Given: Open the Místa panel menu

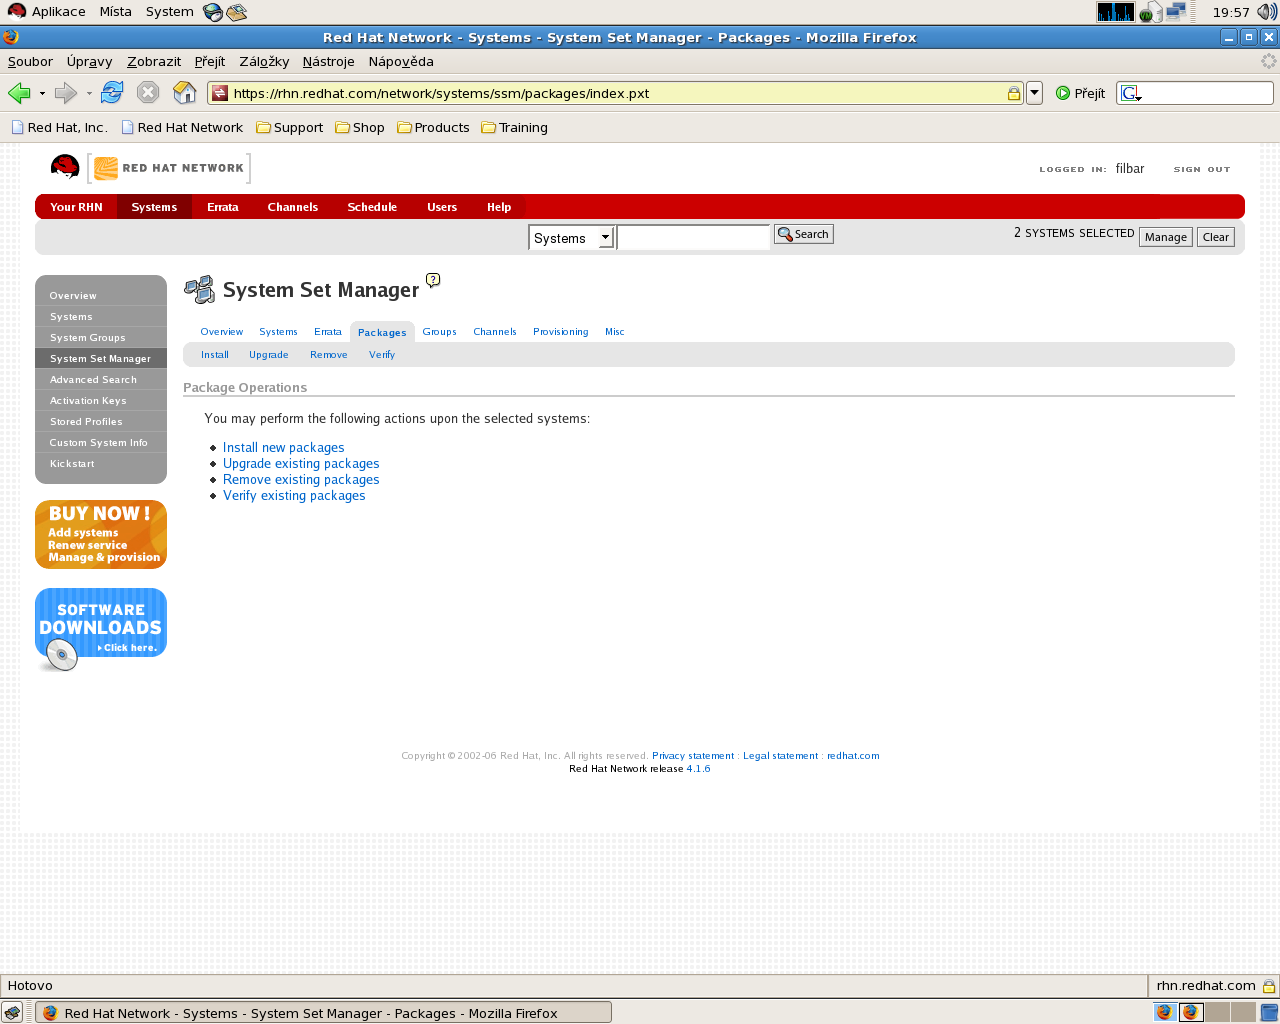Looking at the screenshot, I should click(115, 11).
